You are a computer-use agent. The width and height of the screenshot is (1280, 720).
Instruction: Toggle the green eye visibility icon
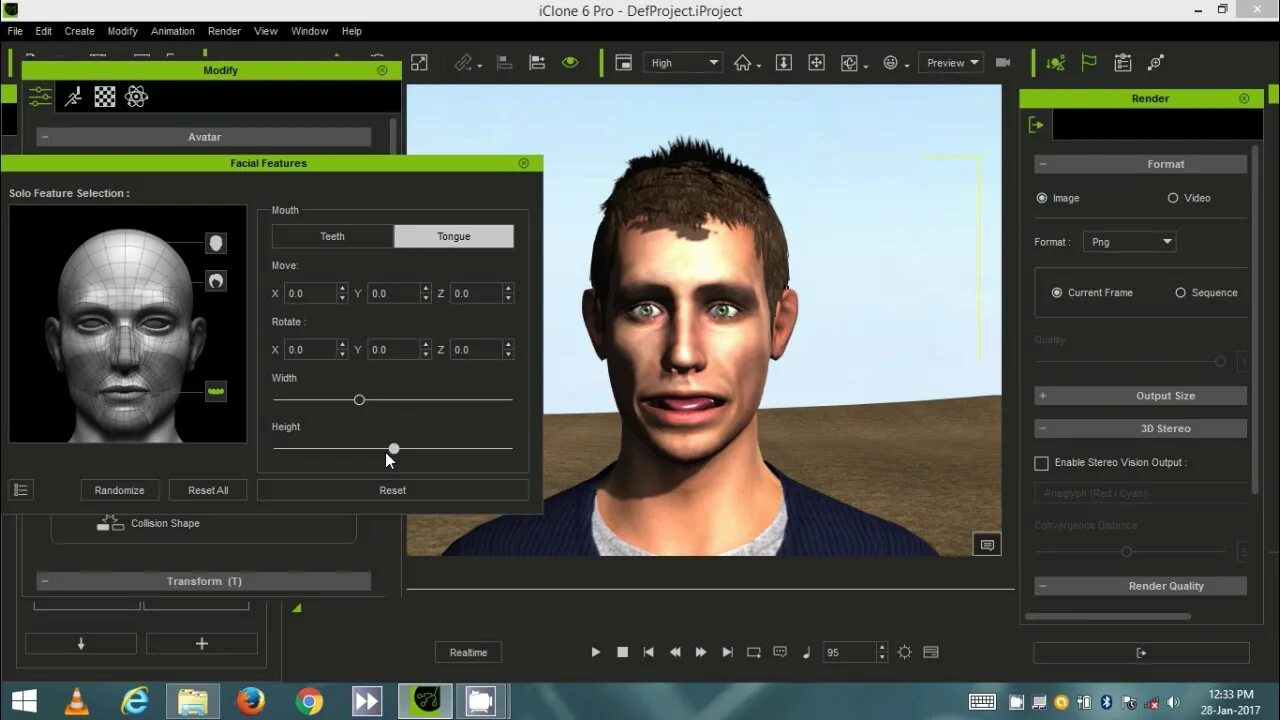tap(570, 63)
